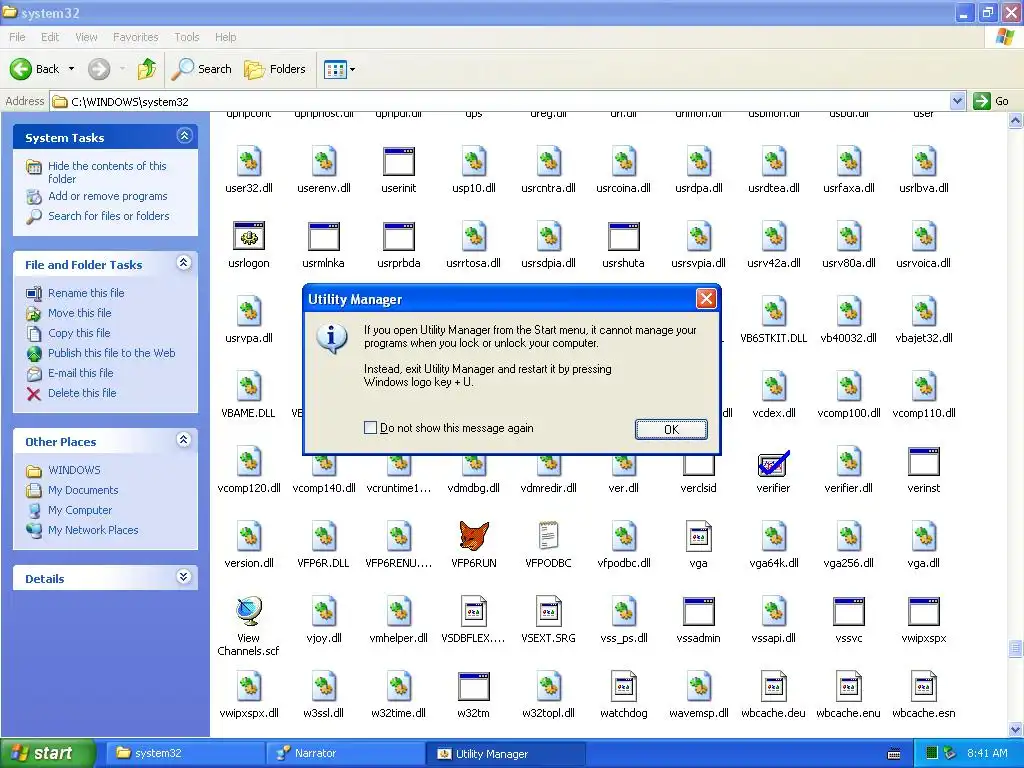Collapse the Other Places panel
The height and width of the screenshot is (768, 1024).
184,440
